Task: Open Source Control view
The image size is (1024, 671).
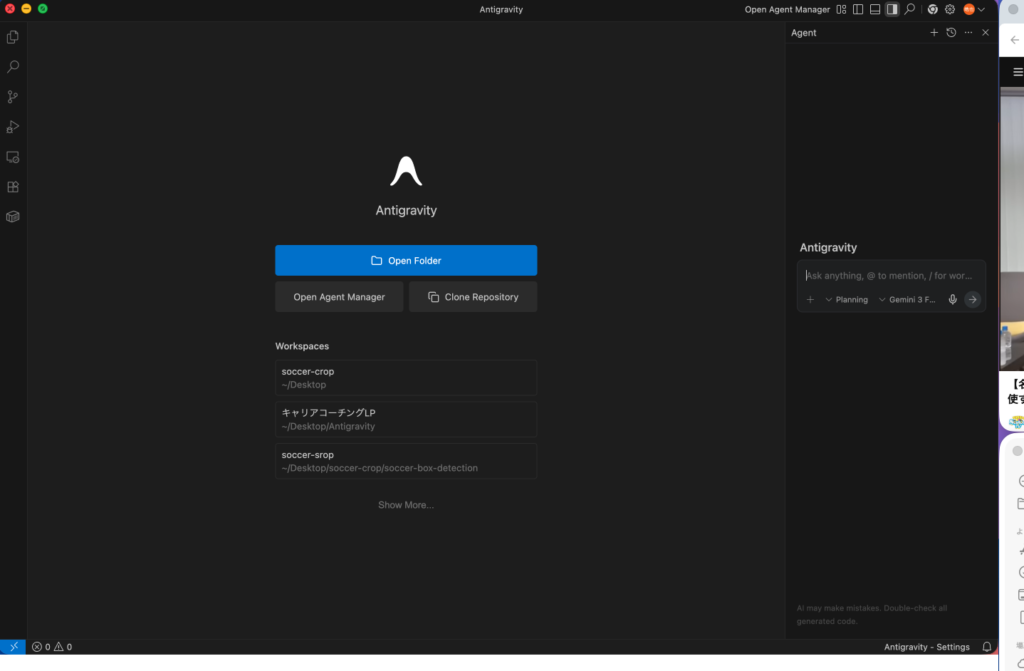Action: [13, 97]
